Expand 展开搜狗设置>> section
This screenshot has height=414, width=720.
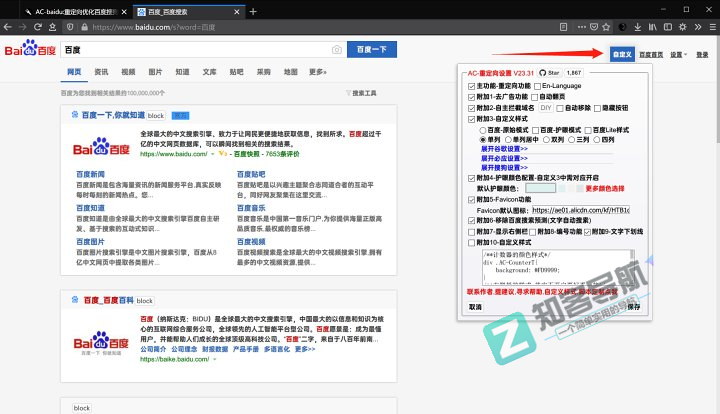pos(504,168)
